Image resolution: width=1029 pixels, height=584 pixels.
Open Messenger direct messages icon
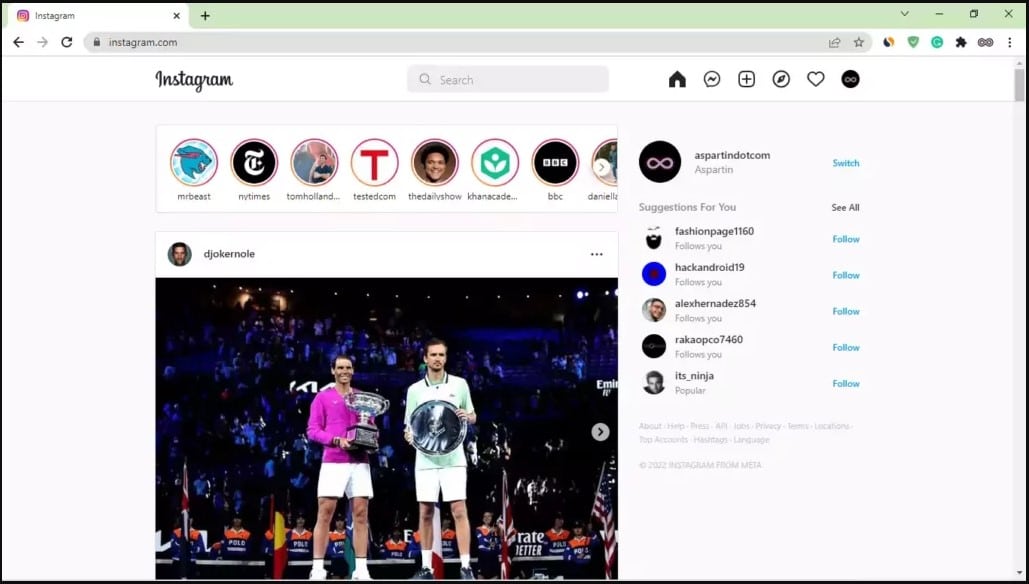(712, 80)
